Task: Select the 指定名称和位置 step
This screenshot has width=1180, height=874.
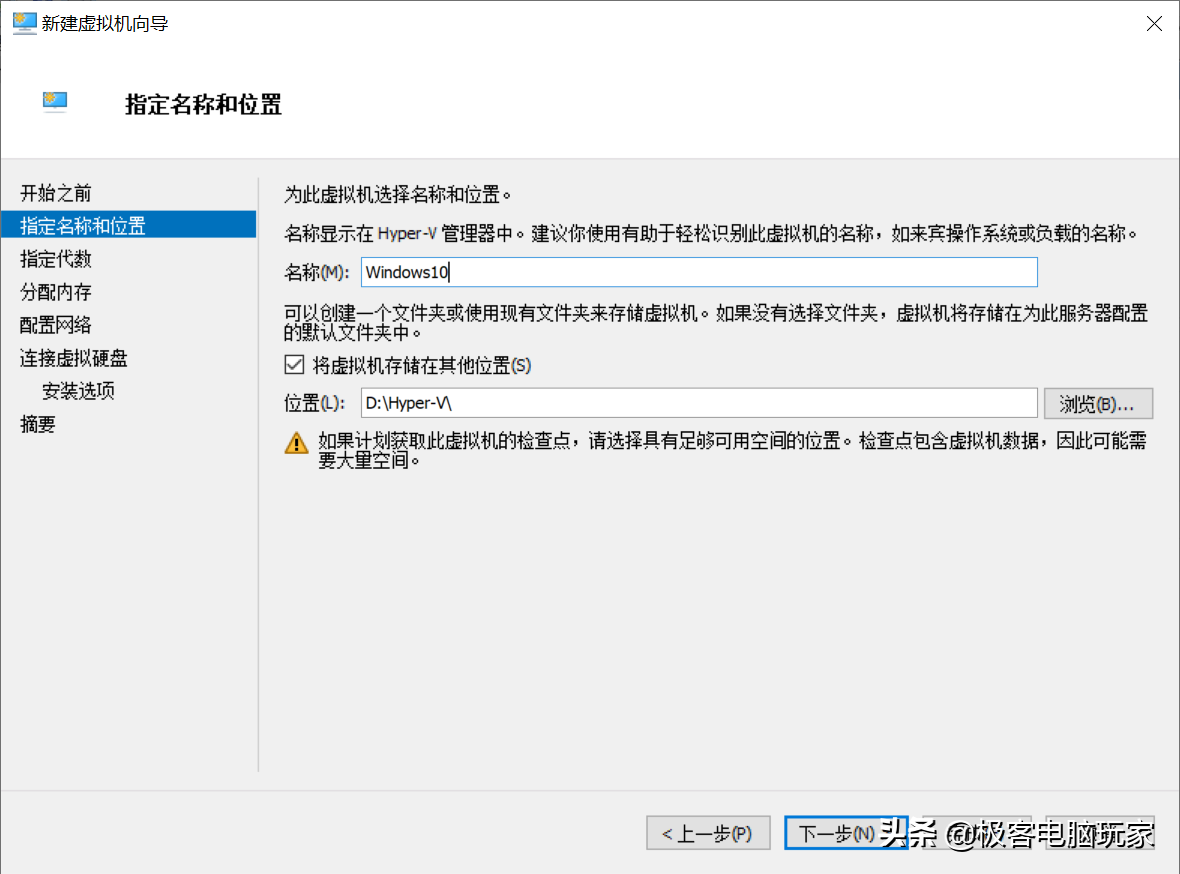Action: point(129,225)
